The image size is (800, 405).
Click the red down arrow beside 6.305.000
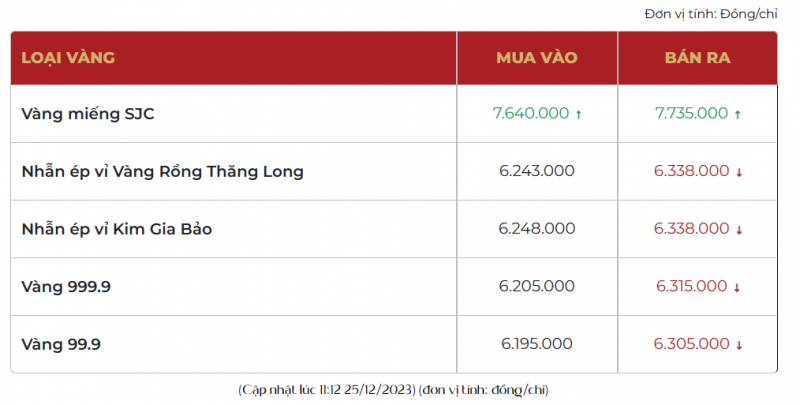(x=739, y=345)
